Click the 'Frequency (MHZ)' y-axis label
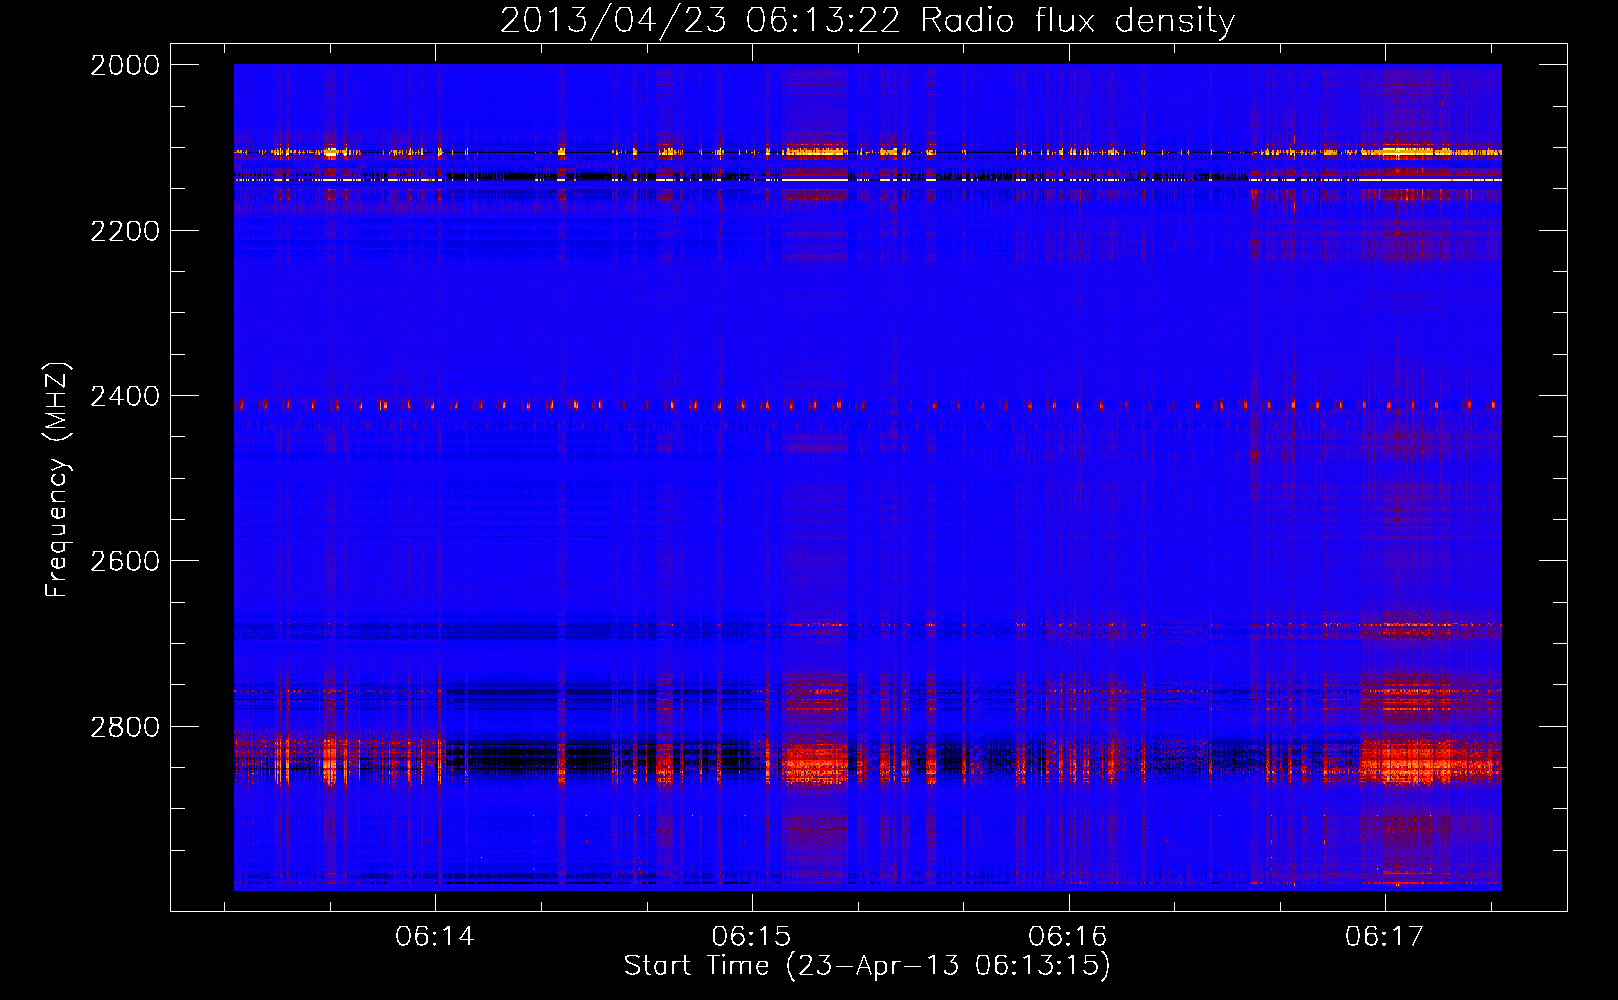This screenshot has width=1618, height=1000. click(58, 480)
